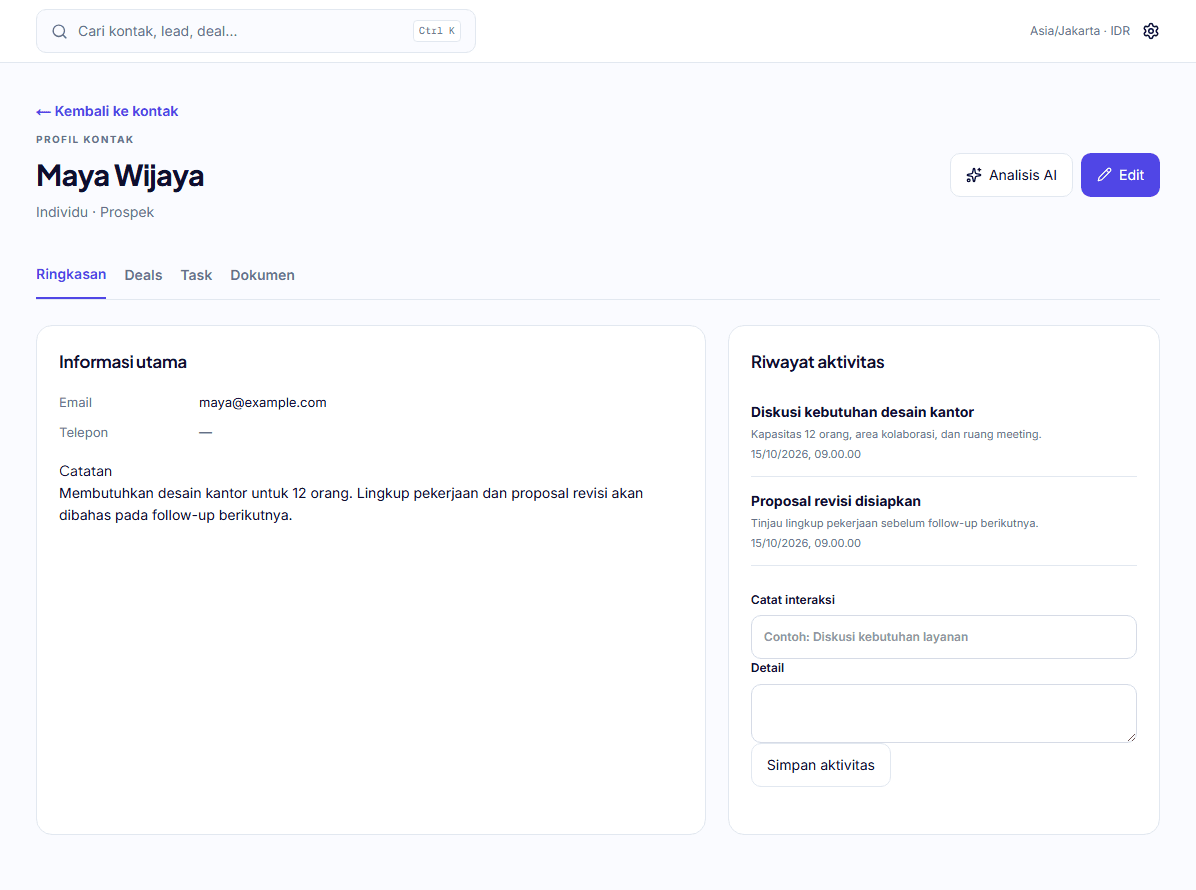The height and width of the screenshot is (890, 1196).
Task: Click the Catat interaksi input field
Action: pos(944,637)
